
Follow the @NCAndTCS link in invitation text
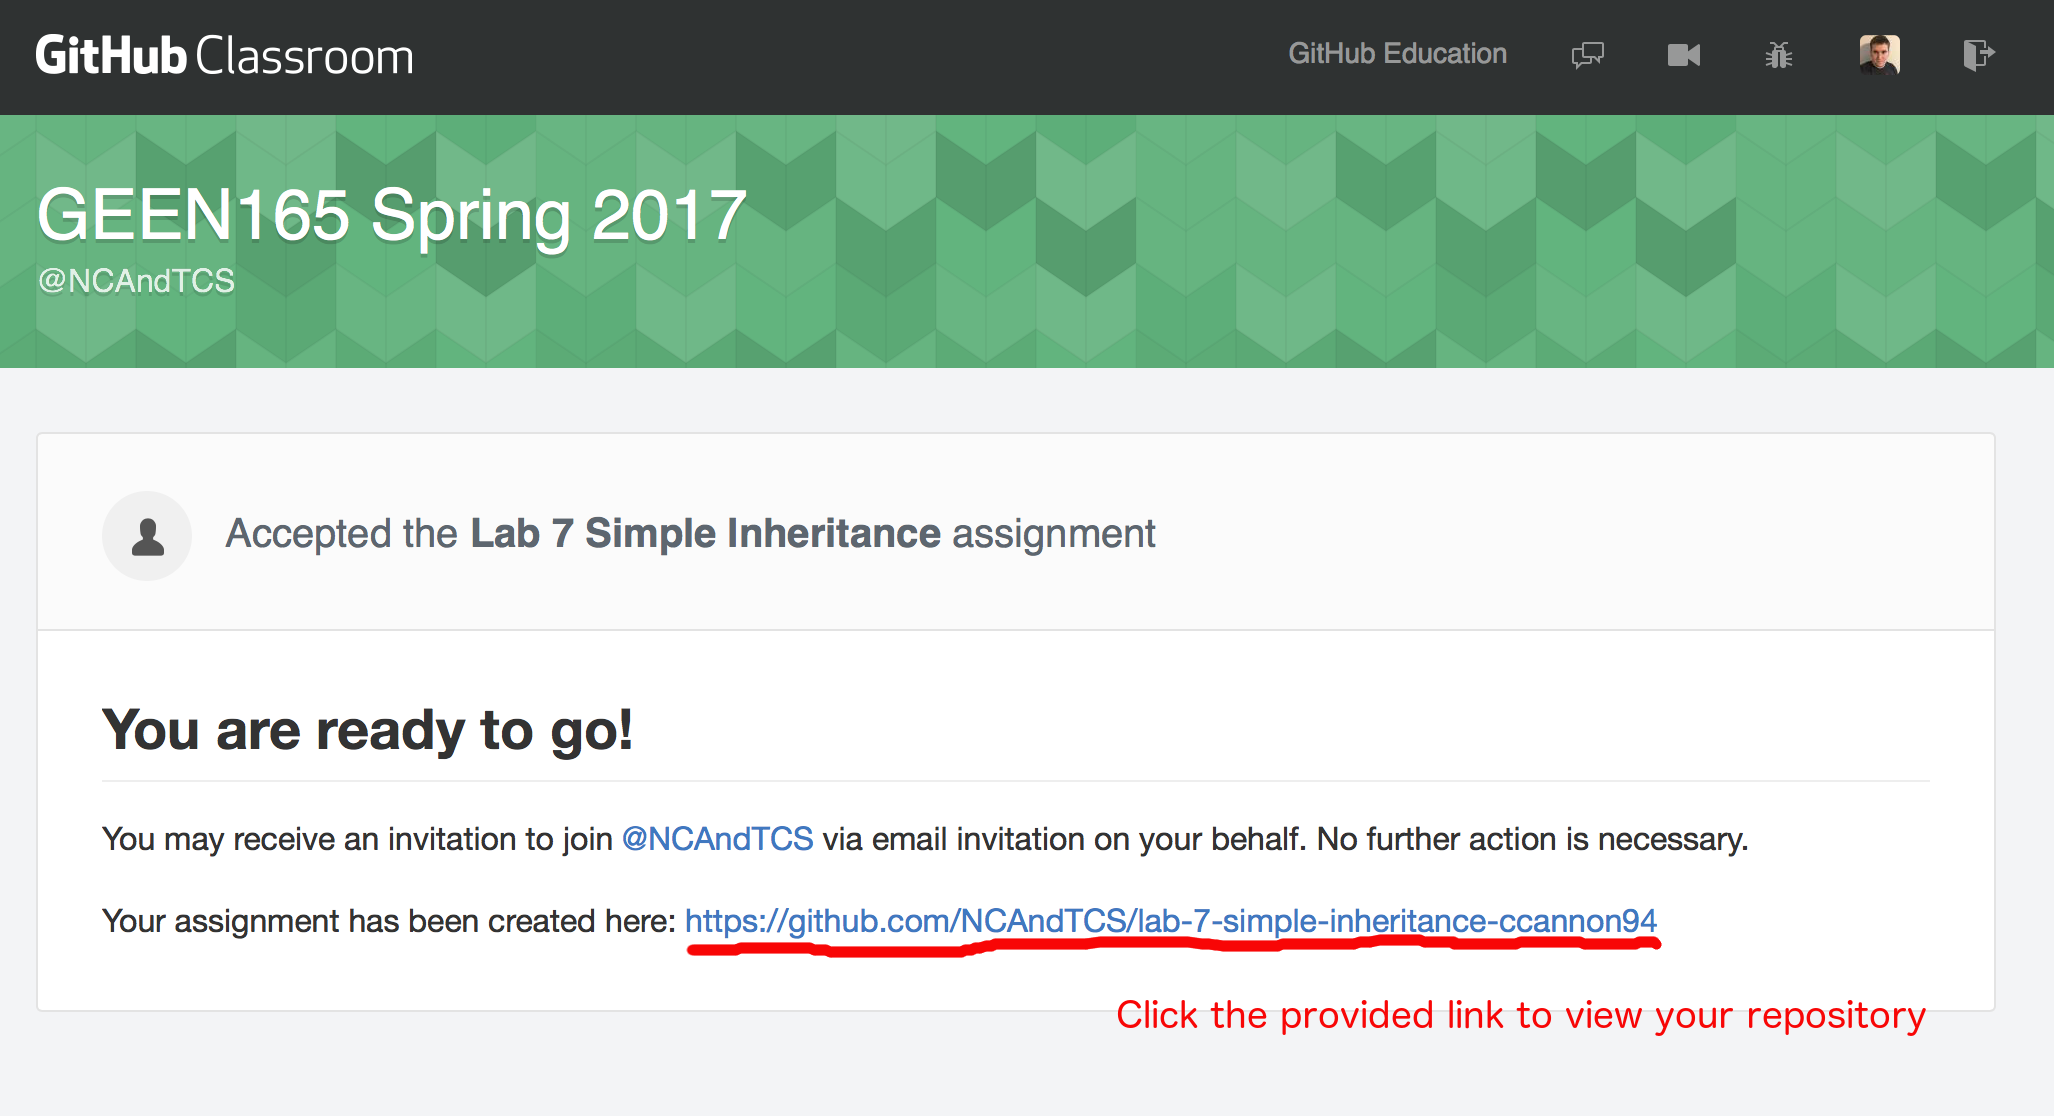(717, 839)
